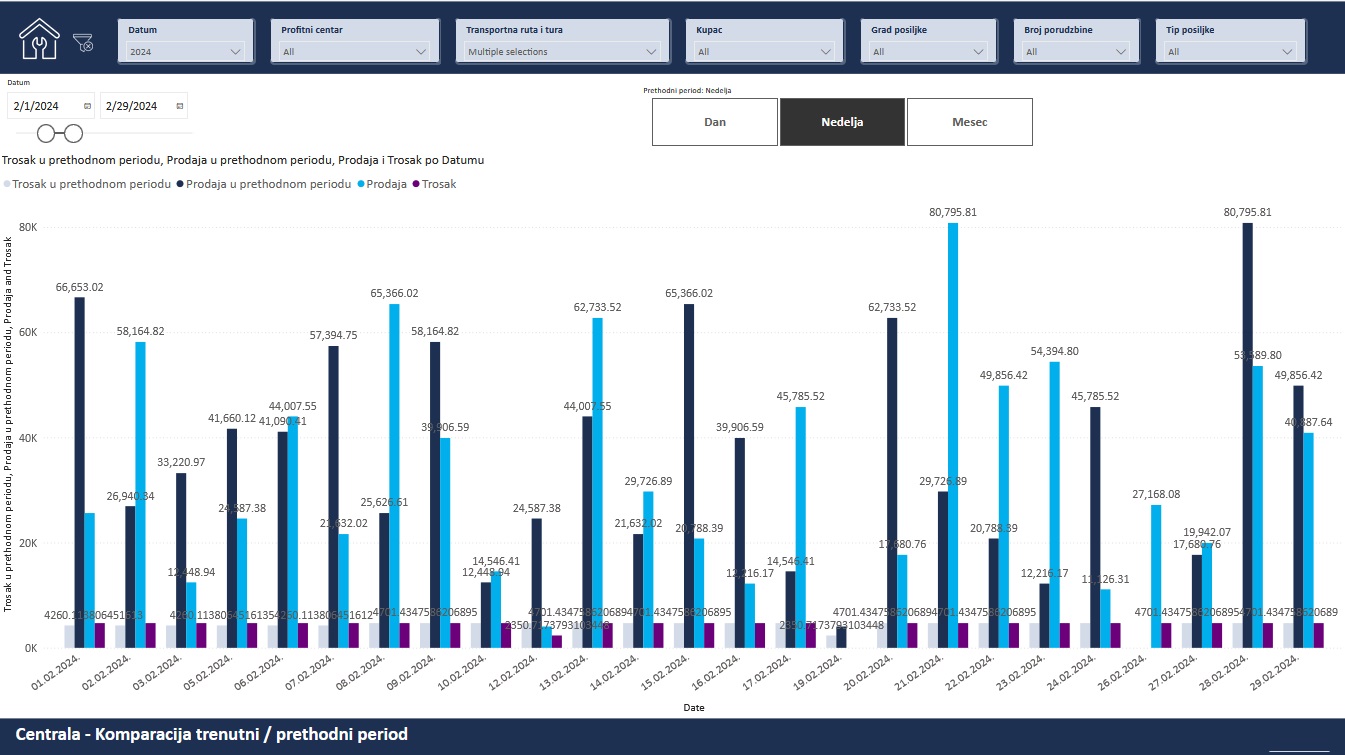Click the purple Trosak legend dot
The width and height of the screenshot is (1345, 755).
click(x=415, y=184)
